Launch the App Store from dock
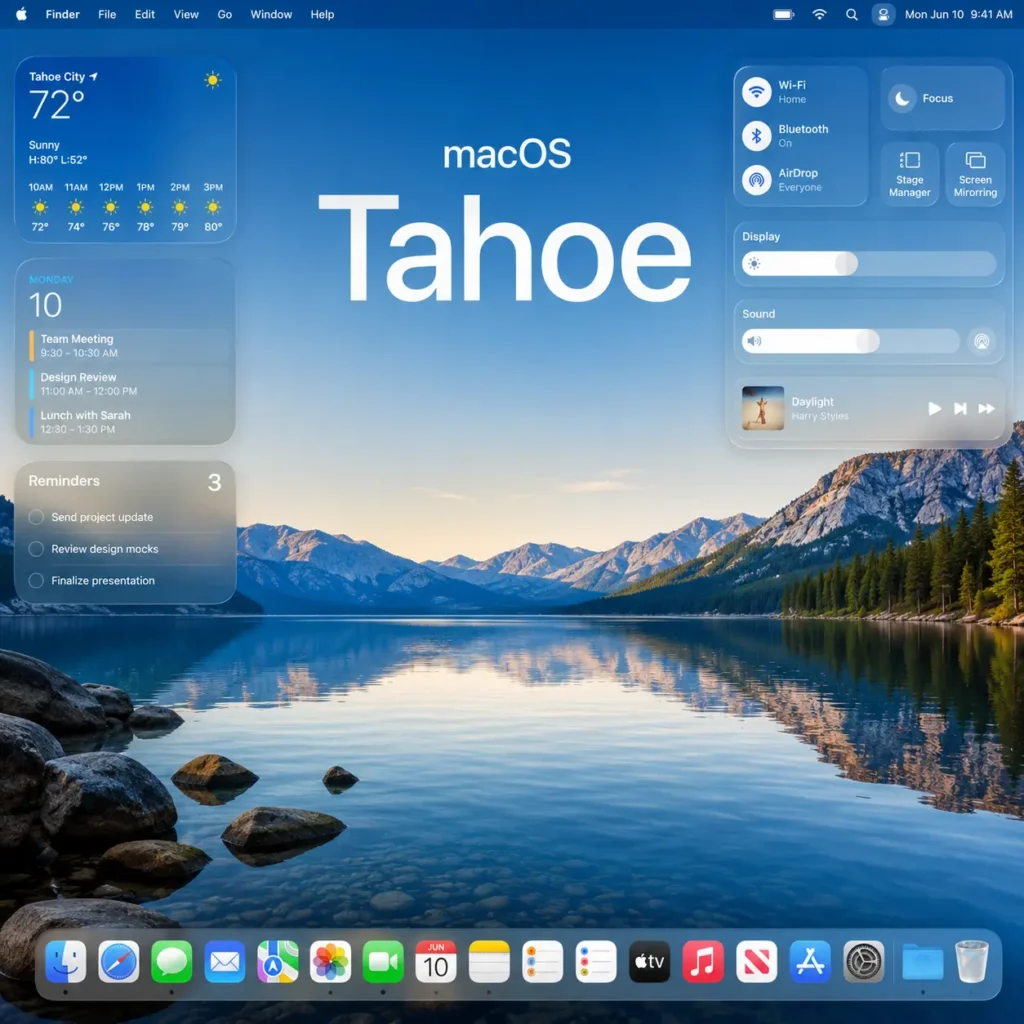The height and width of the screenshot is (1024, 1024). [810, 961]
